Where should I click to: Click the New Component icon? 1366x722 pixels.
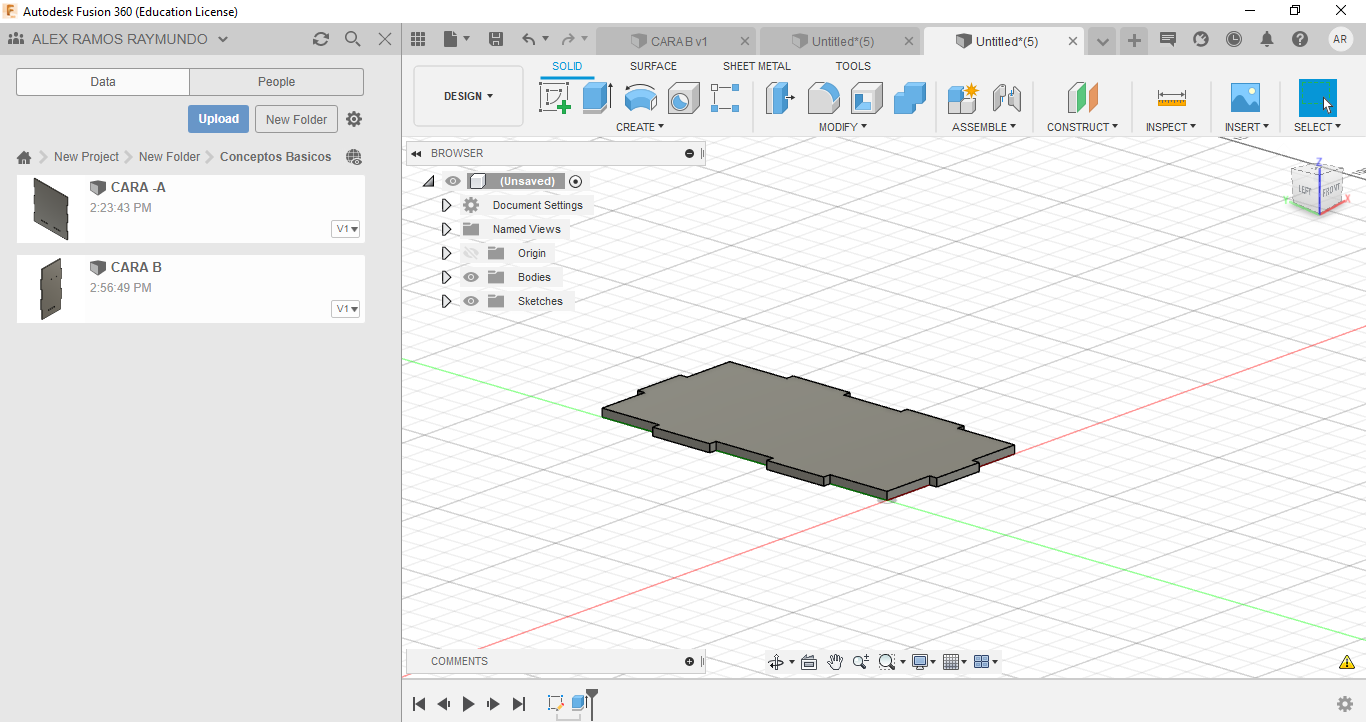pos(963,98)
